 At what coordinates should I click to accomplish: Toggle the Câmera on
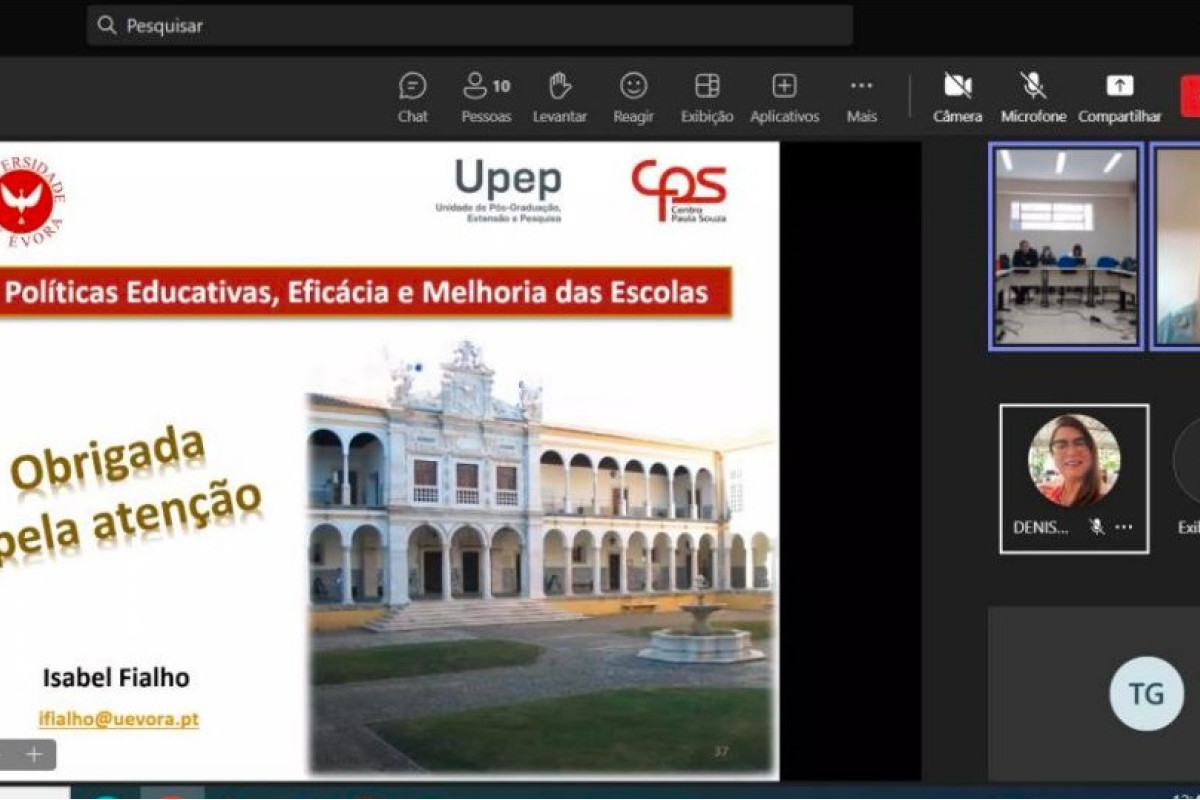pos(957,97)
